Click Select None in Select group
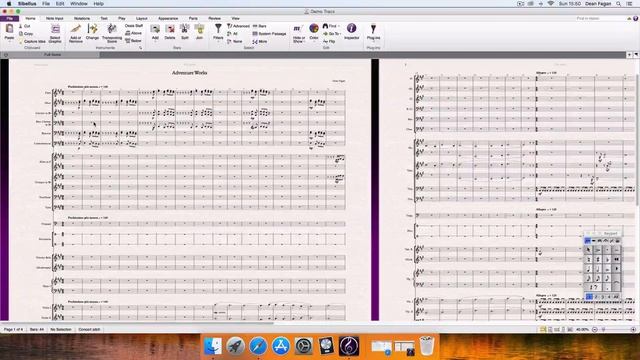 [x=235, y=41]
